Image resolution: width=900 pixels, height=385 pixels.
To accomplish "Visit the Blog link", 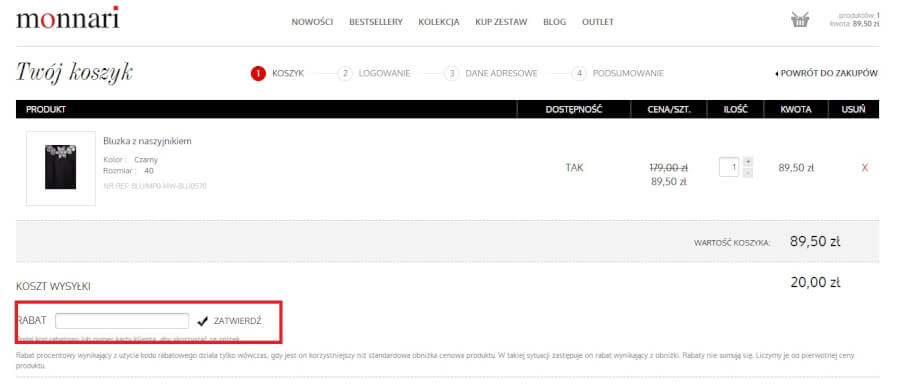I will point(554,22).
